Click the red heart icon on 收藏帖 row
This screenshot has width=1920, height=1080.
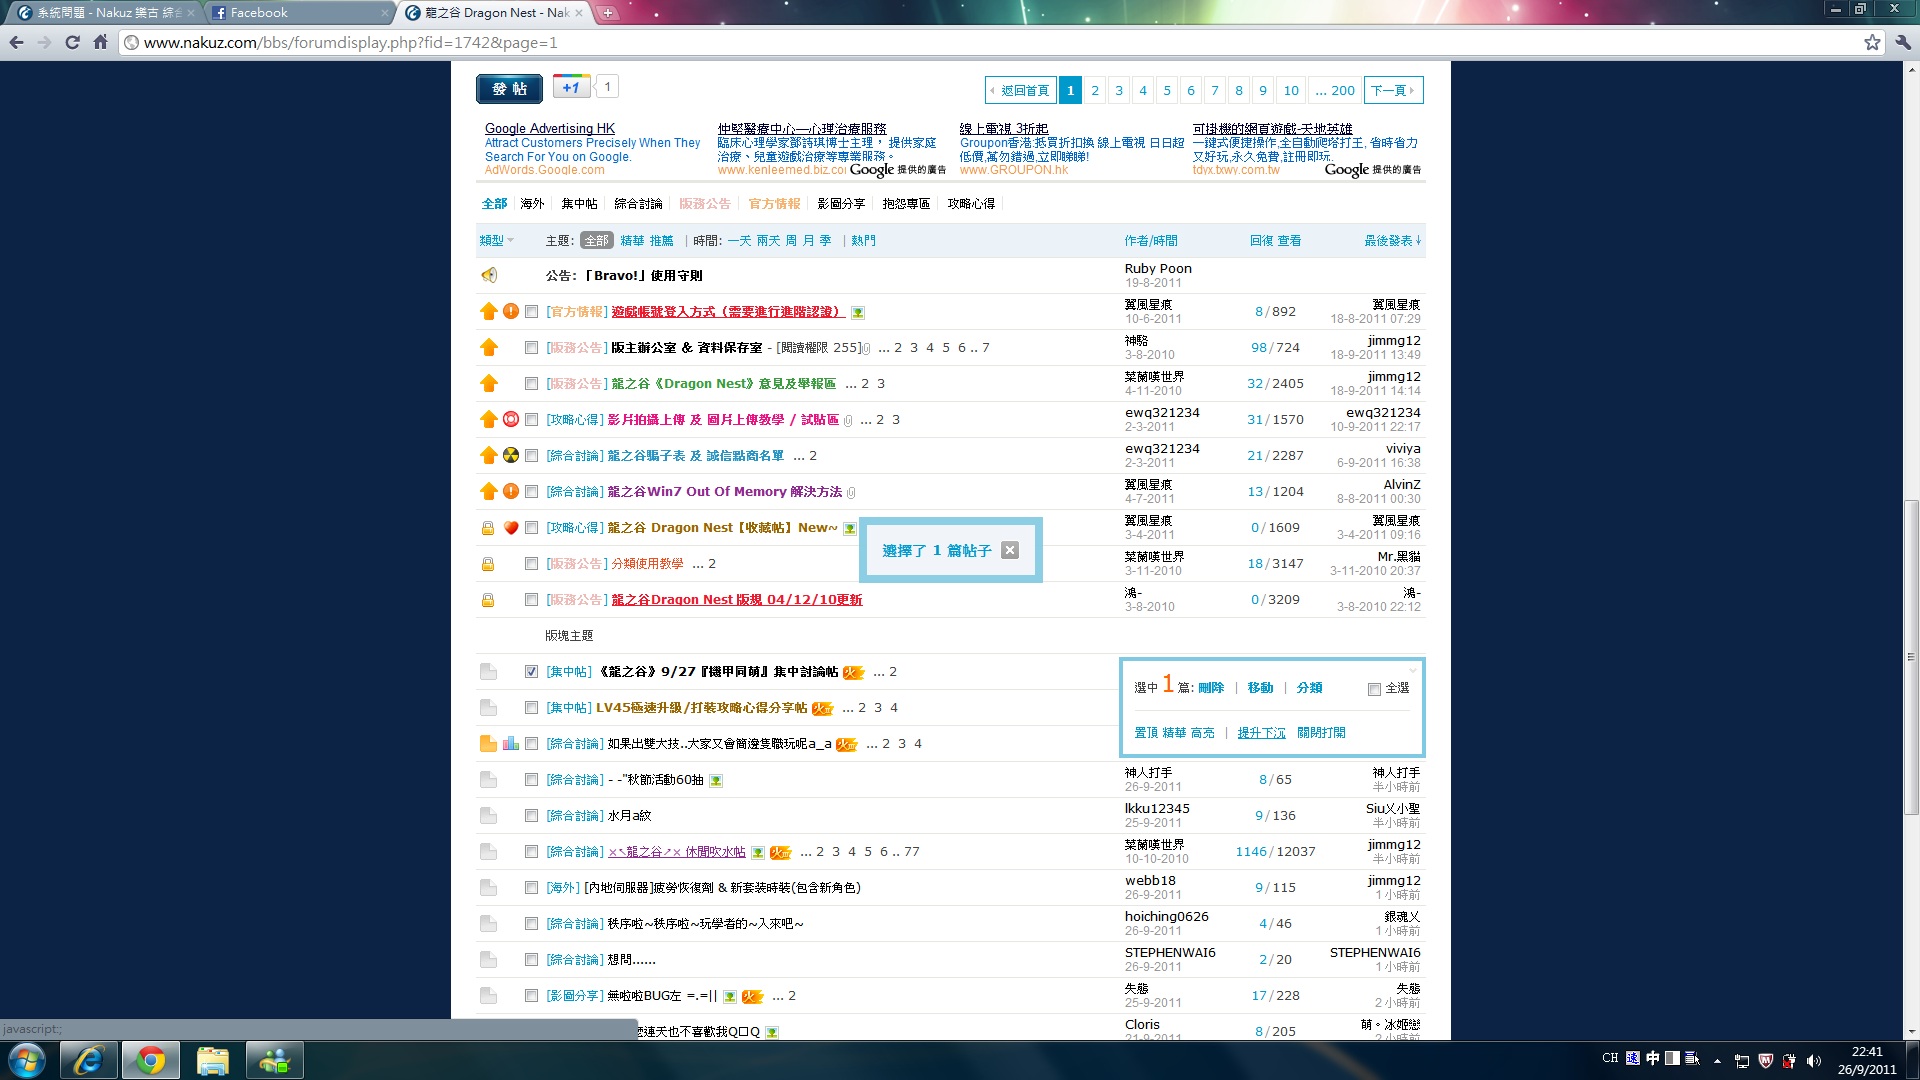tap(511, 527)
